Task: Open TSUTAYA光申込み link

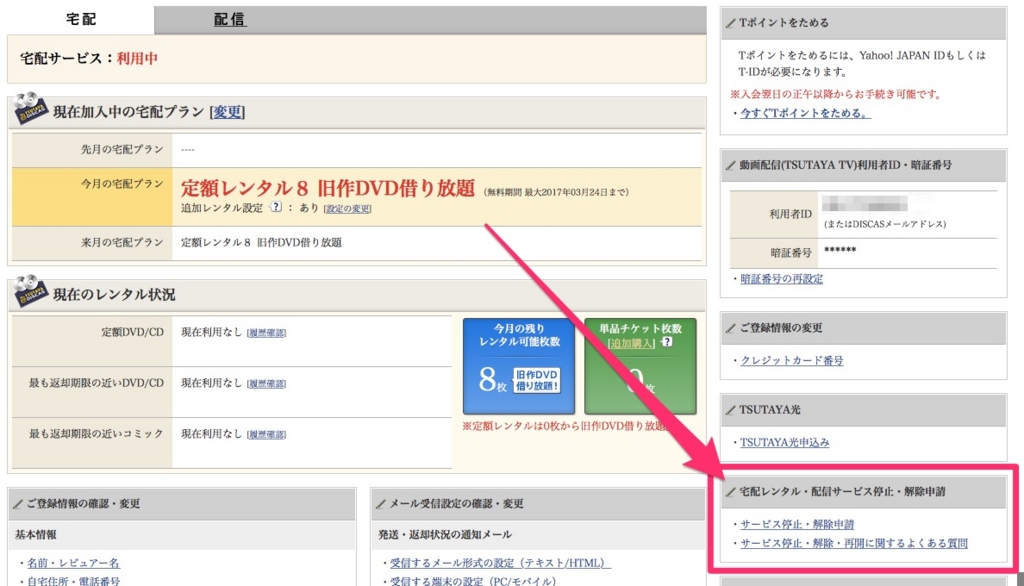Action: click(784, 443)
